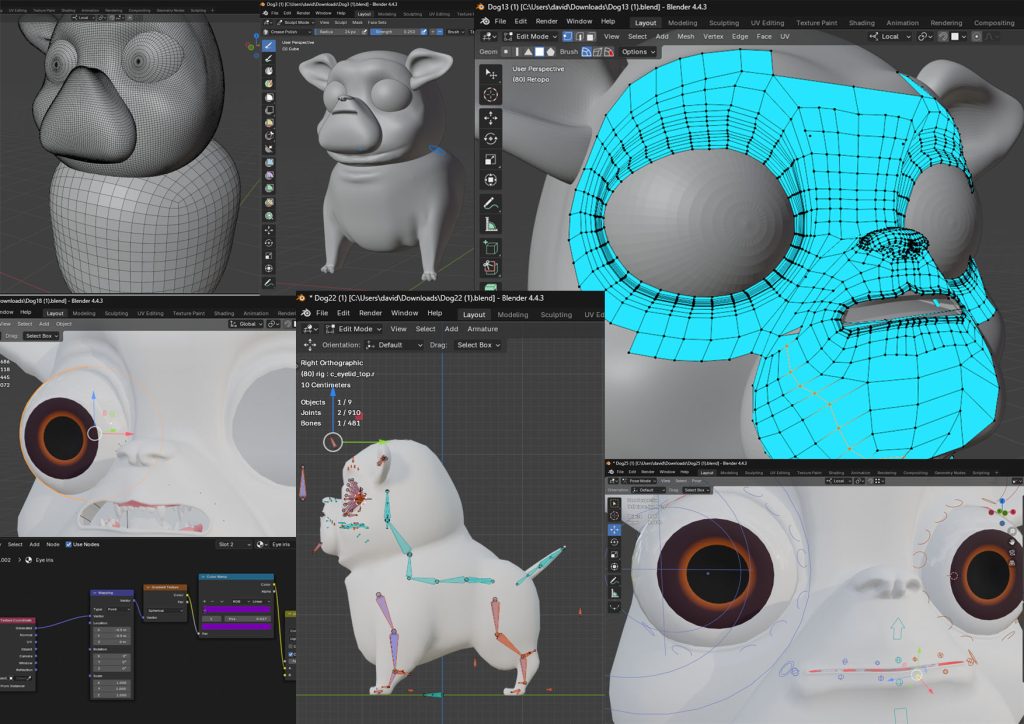This screenshot has height=724, width=1024.
Task: Select the Move tool in Dog25 toolbar
Action: click(x=615, y=529)
